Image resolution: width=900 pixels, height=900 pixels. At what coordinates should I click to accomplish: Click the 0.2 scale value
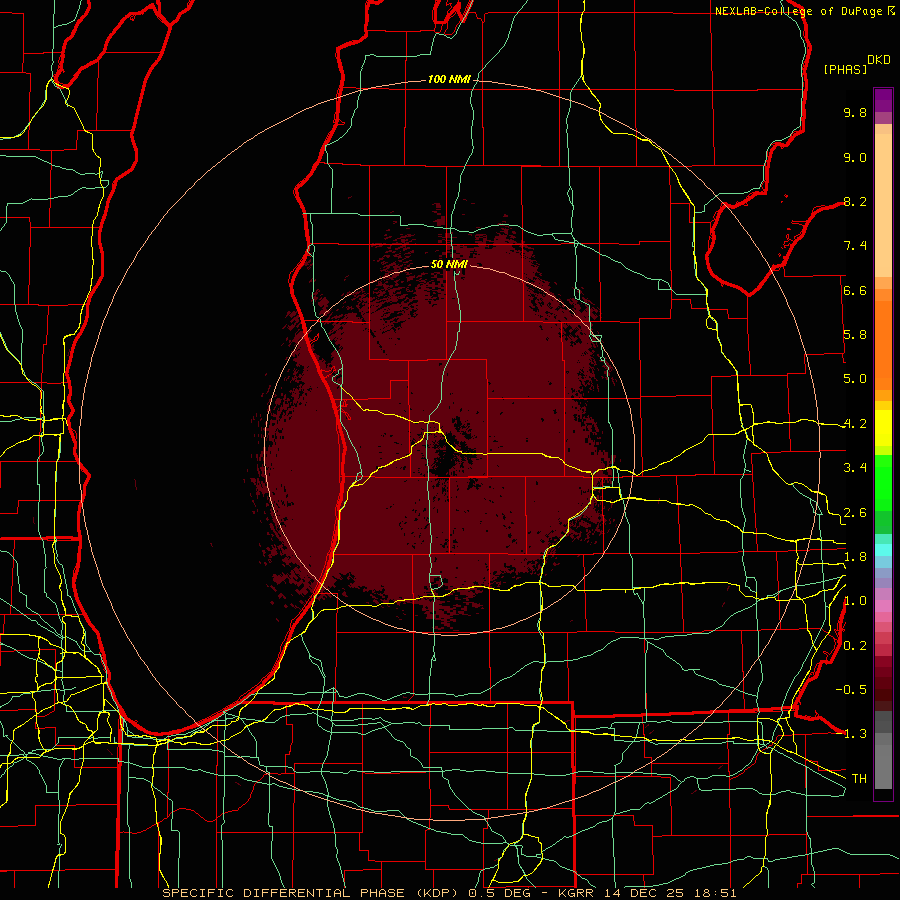pyautogui.click(x=855, y=646)
